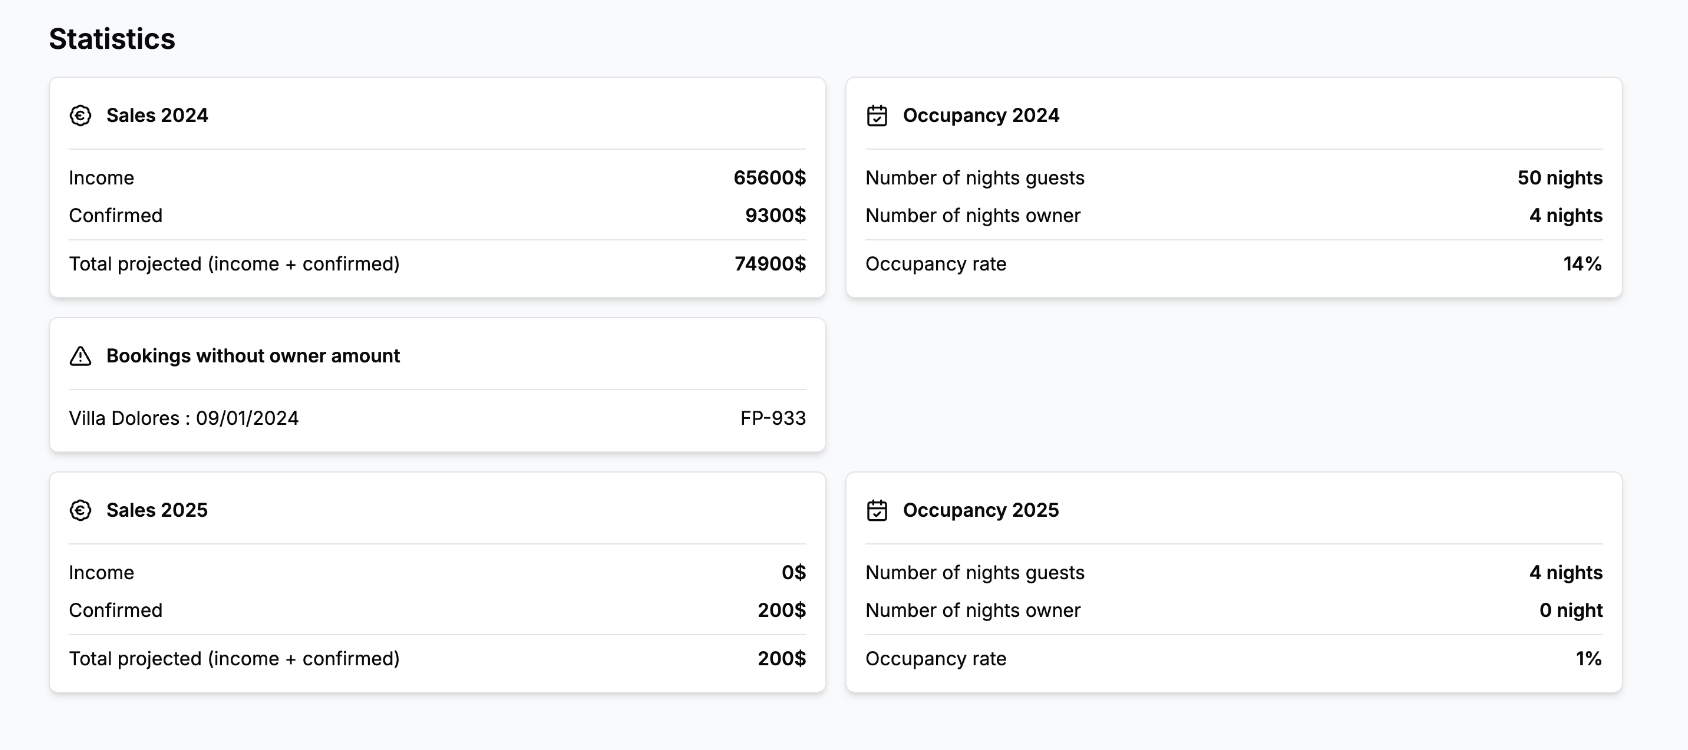Viewport: 1688px width, 750px height.
Task: Click the Income row in Sales 2024
Action: [101, 178]
